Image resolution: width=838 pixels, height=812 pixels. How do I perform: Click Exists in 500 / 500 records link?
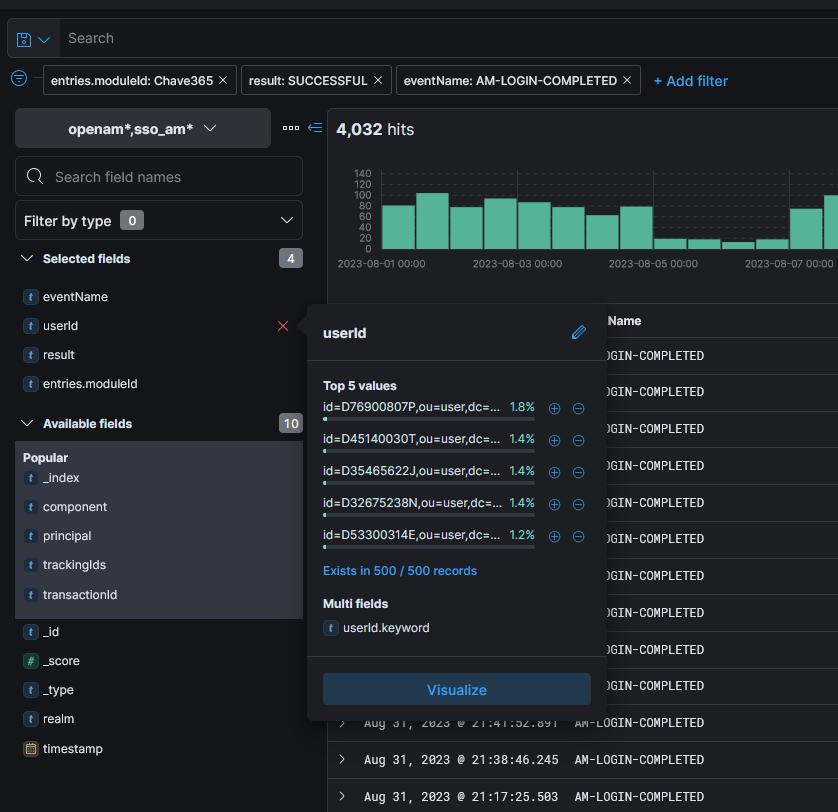pyautogui.click(x=400, y=571)
